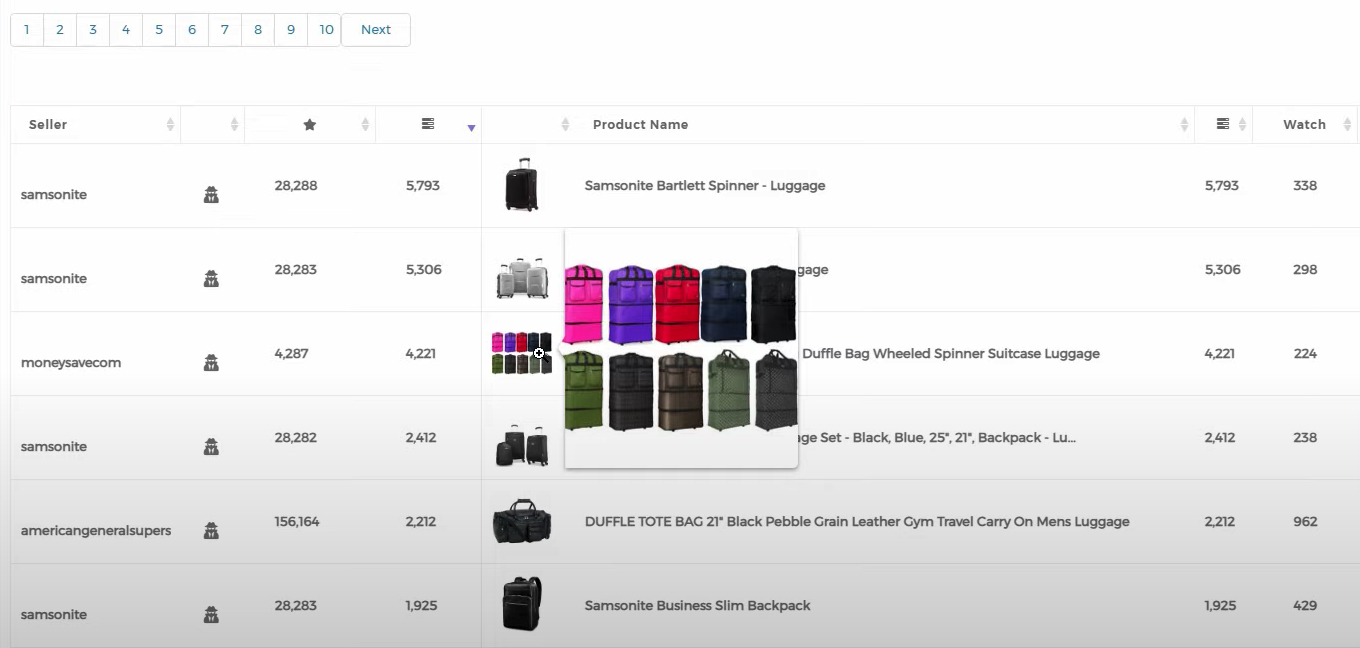1360x648 pixels.
Task: Open the black duffle tote bag thumbnail
Action: click(x=522, y=521)
